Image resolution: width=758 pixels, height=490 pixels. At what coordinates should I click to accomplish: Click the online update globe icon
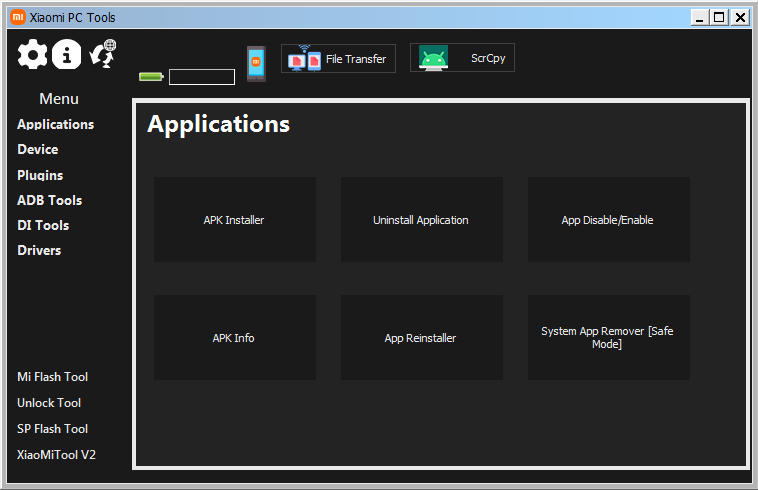tap(103, 54)
